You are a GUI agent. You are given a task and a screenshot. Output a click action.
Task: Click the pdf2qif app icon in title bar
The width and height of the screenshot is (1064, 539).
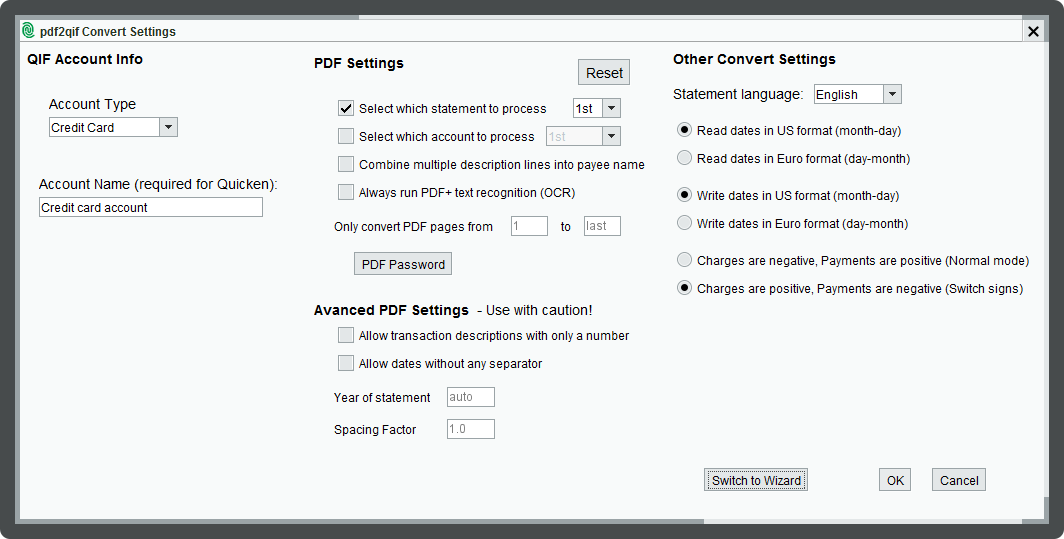28,31
